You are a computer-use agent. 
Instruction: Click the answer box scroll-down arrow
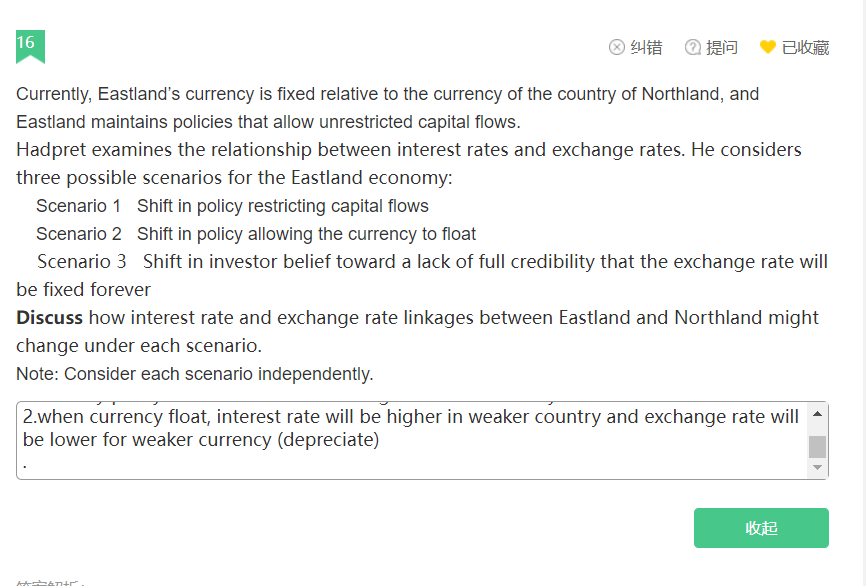[817, 467]
